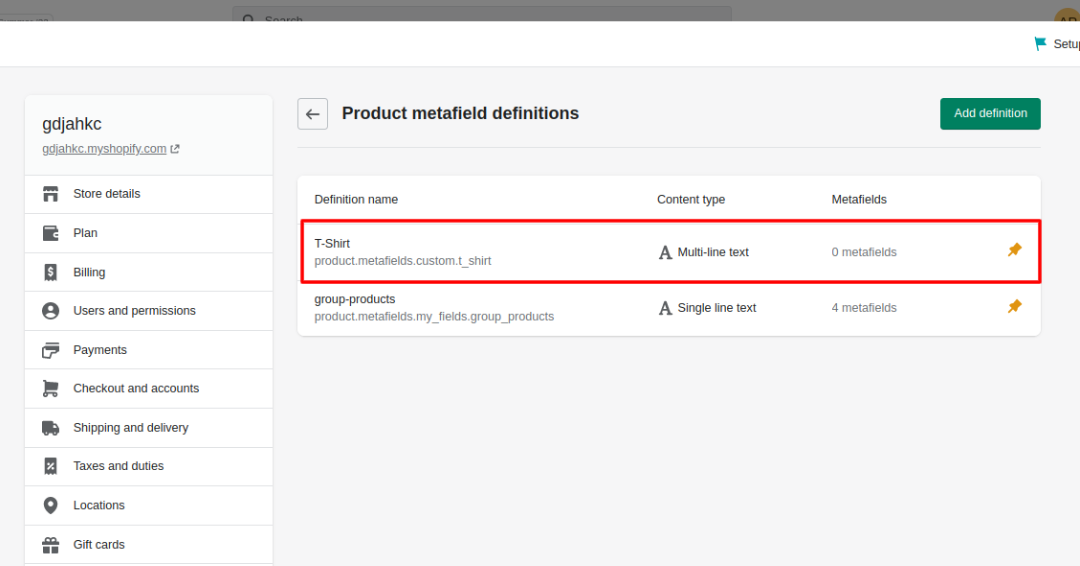1080x566 pixels.
Task: Click the 4 metafields count
Action: (x=864, y=308)
